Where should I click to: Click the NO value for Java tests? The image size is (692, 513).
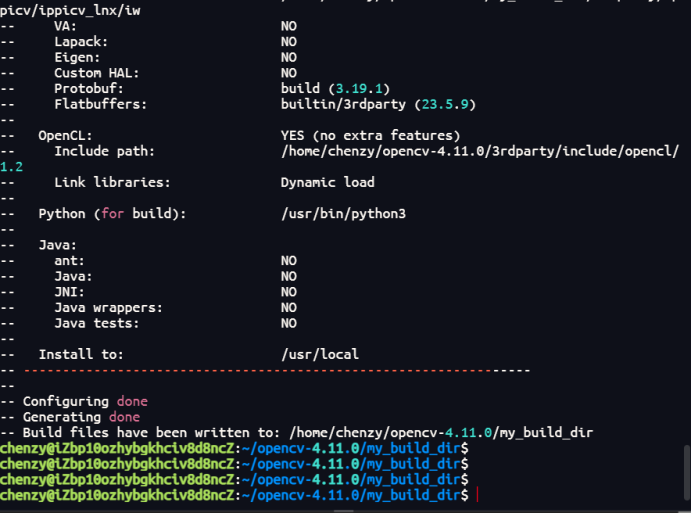coord(289,323)
